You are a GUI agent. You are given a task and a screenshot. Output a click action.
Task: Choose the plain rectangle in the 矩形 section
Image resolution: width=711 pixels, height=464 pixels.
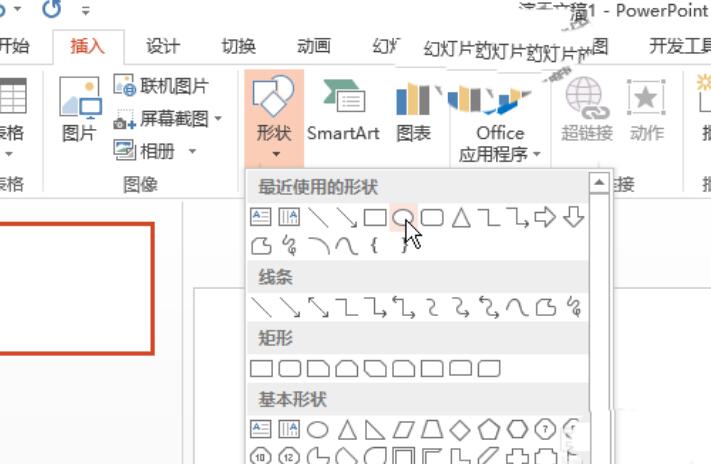261,369
